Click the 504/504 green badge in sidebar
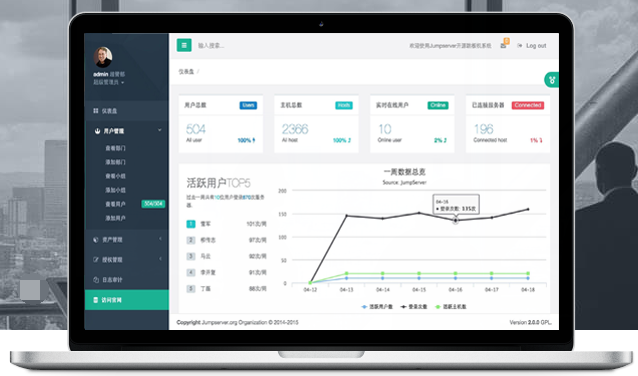 (153, 203)
